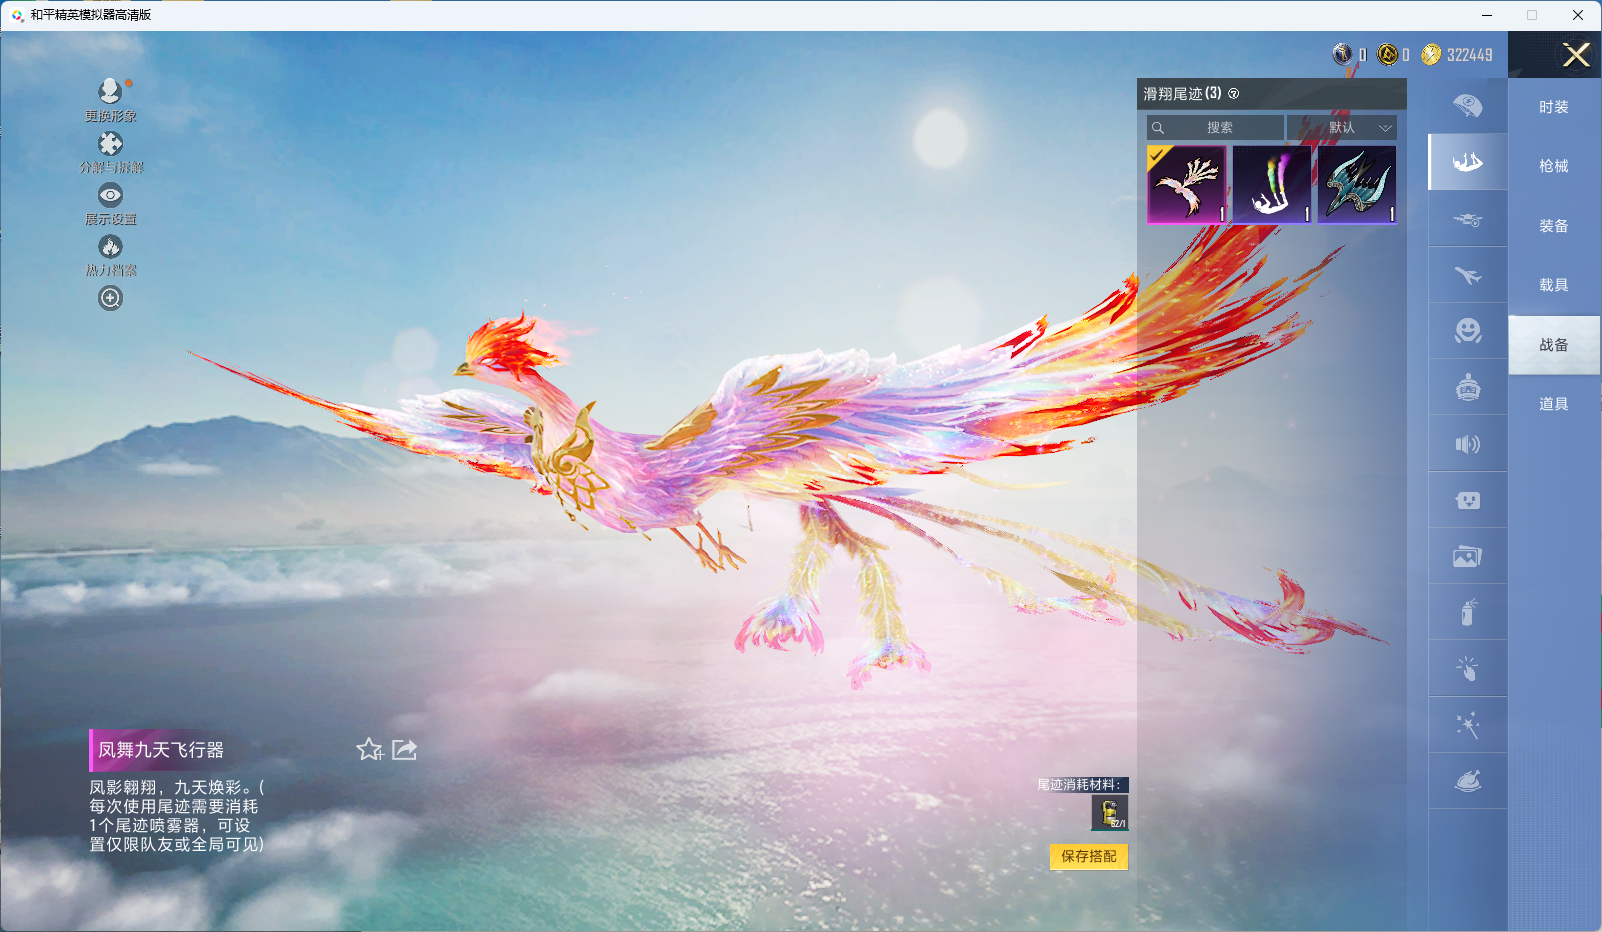Open help icon beside 滑翔尾迹

point(1234,94)
